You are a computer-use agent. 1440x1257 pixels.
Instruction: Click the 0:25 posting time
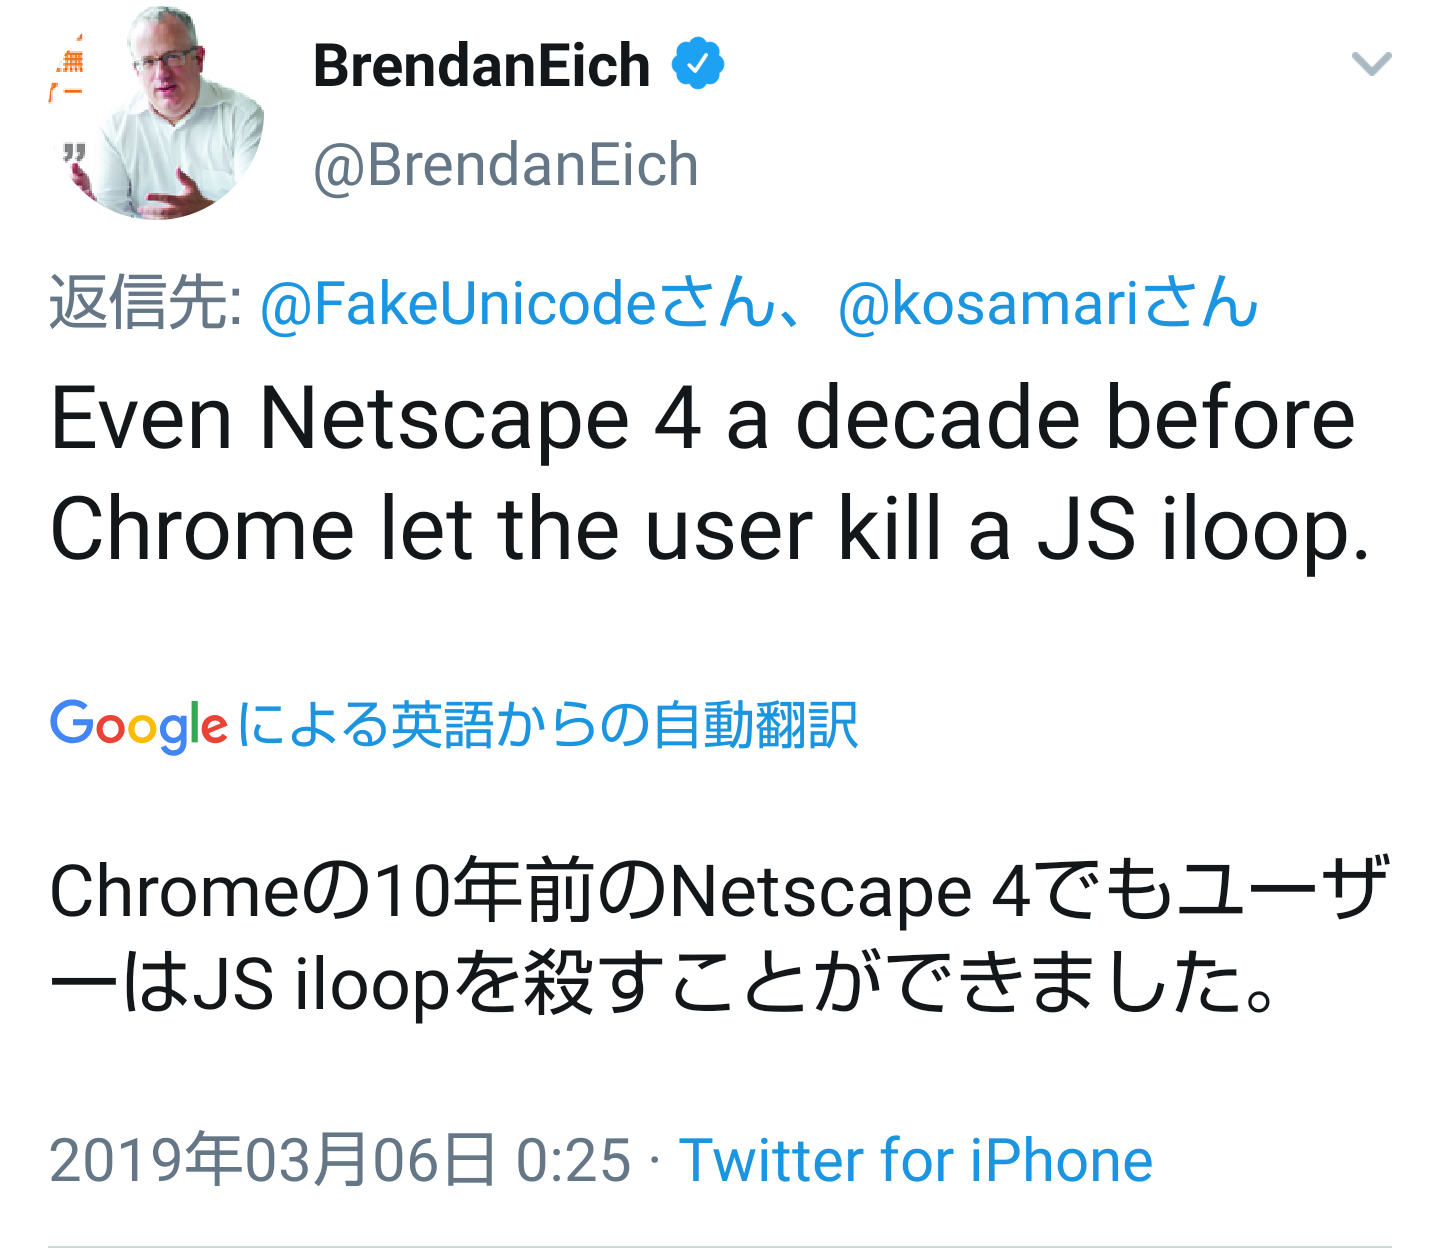573,1161
